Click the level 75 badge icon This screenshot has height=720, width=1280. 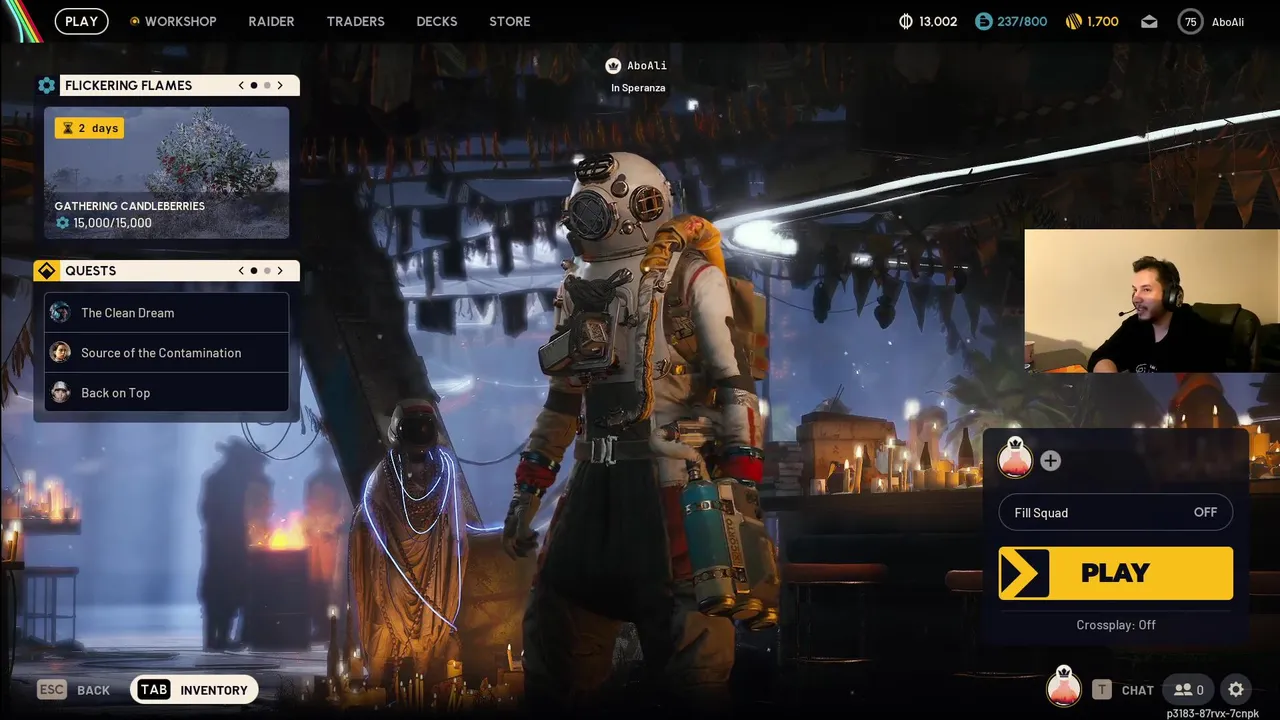(1190, 21)
